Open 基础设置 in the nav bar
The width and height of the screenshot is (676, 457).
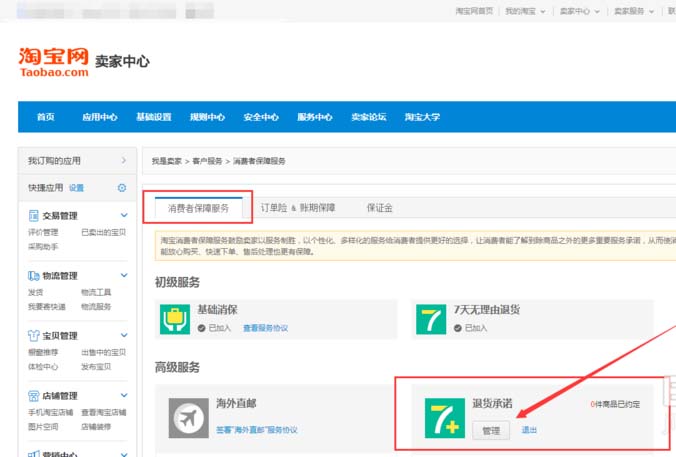point(153,117)
